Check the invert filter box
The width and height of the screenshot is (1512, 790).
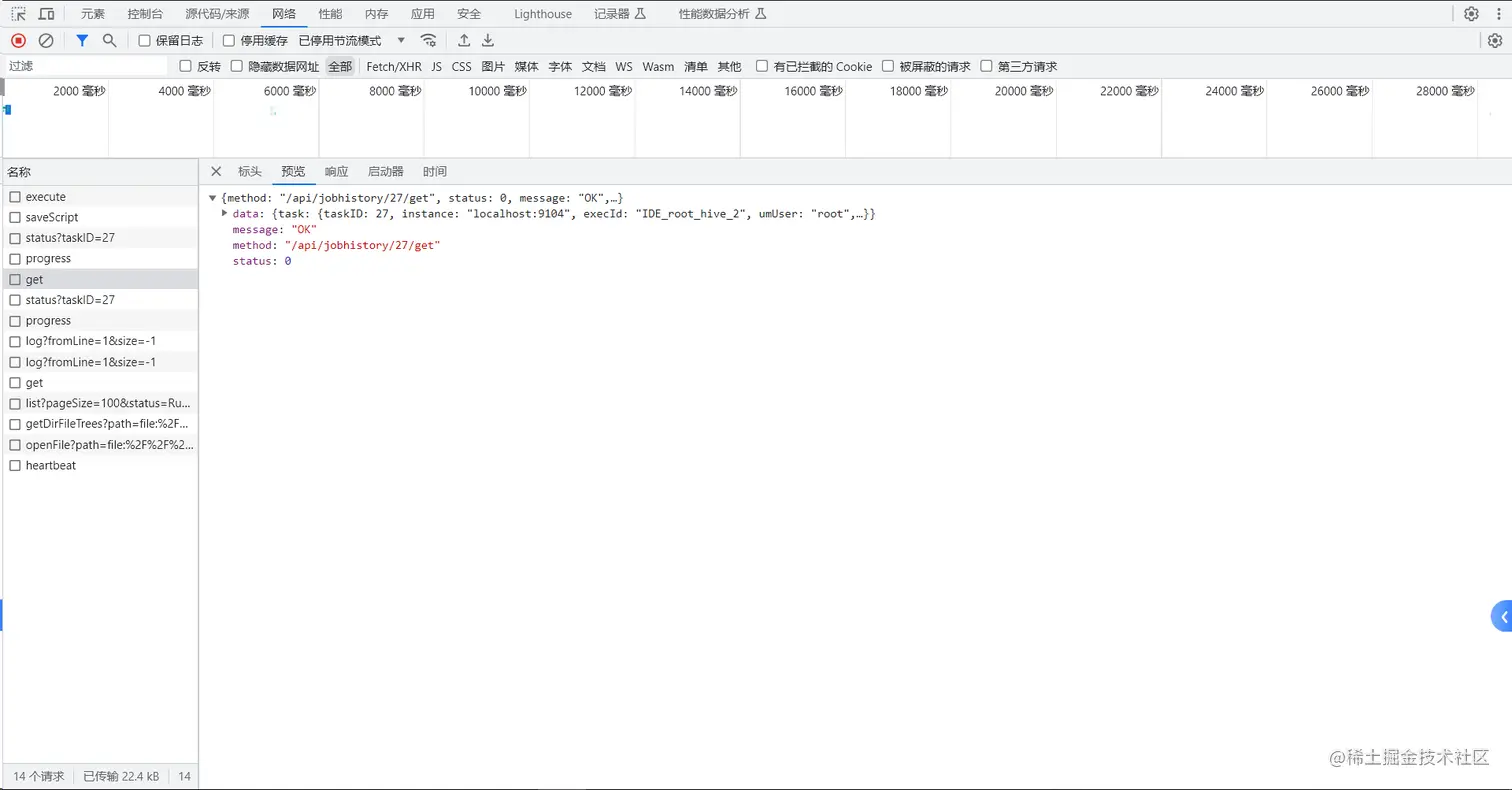pos(185,66)
